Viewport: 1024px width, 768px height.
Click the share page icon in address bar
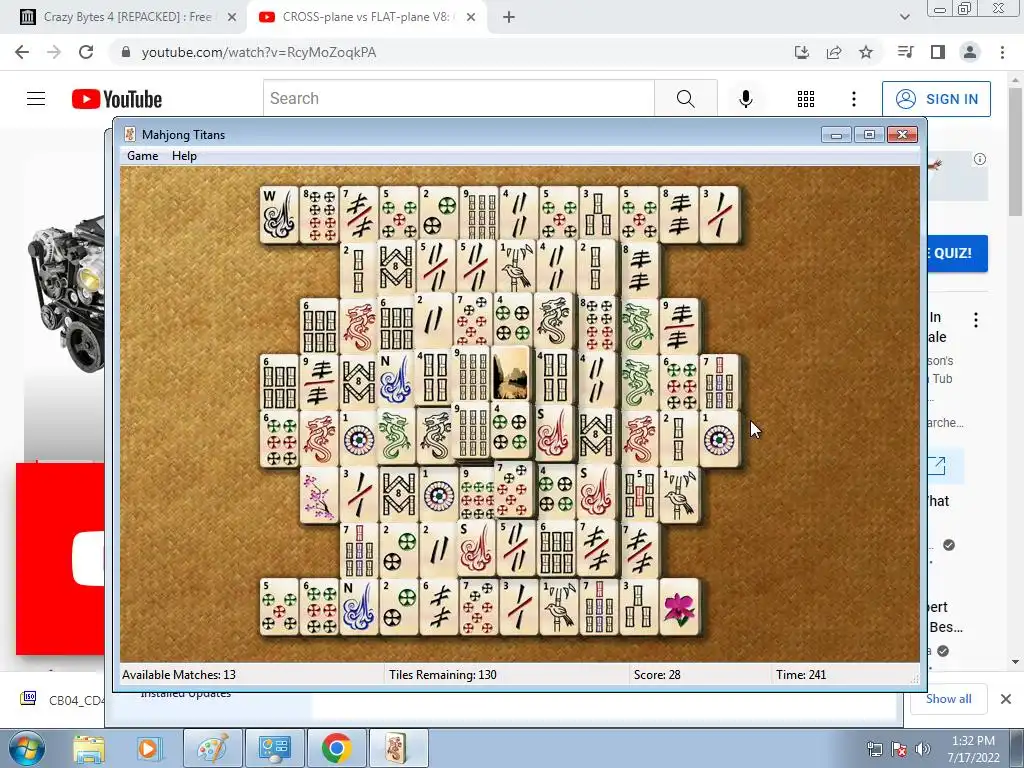tap(834, 52)
